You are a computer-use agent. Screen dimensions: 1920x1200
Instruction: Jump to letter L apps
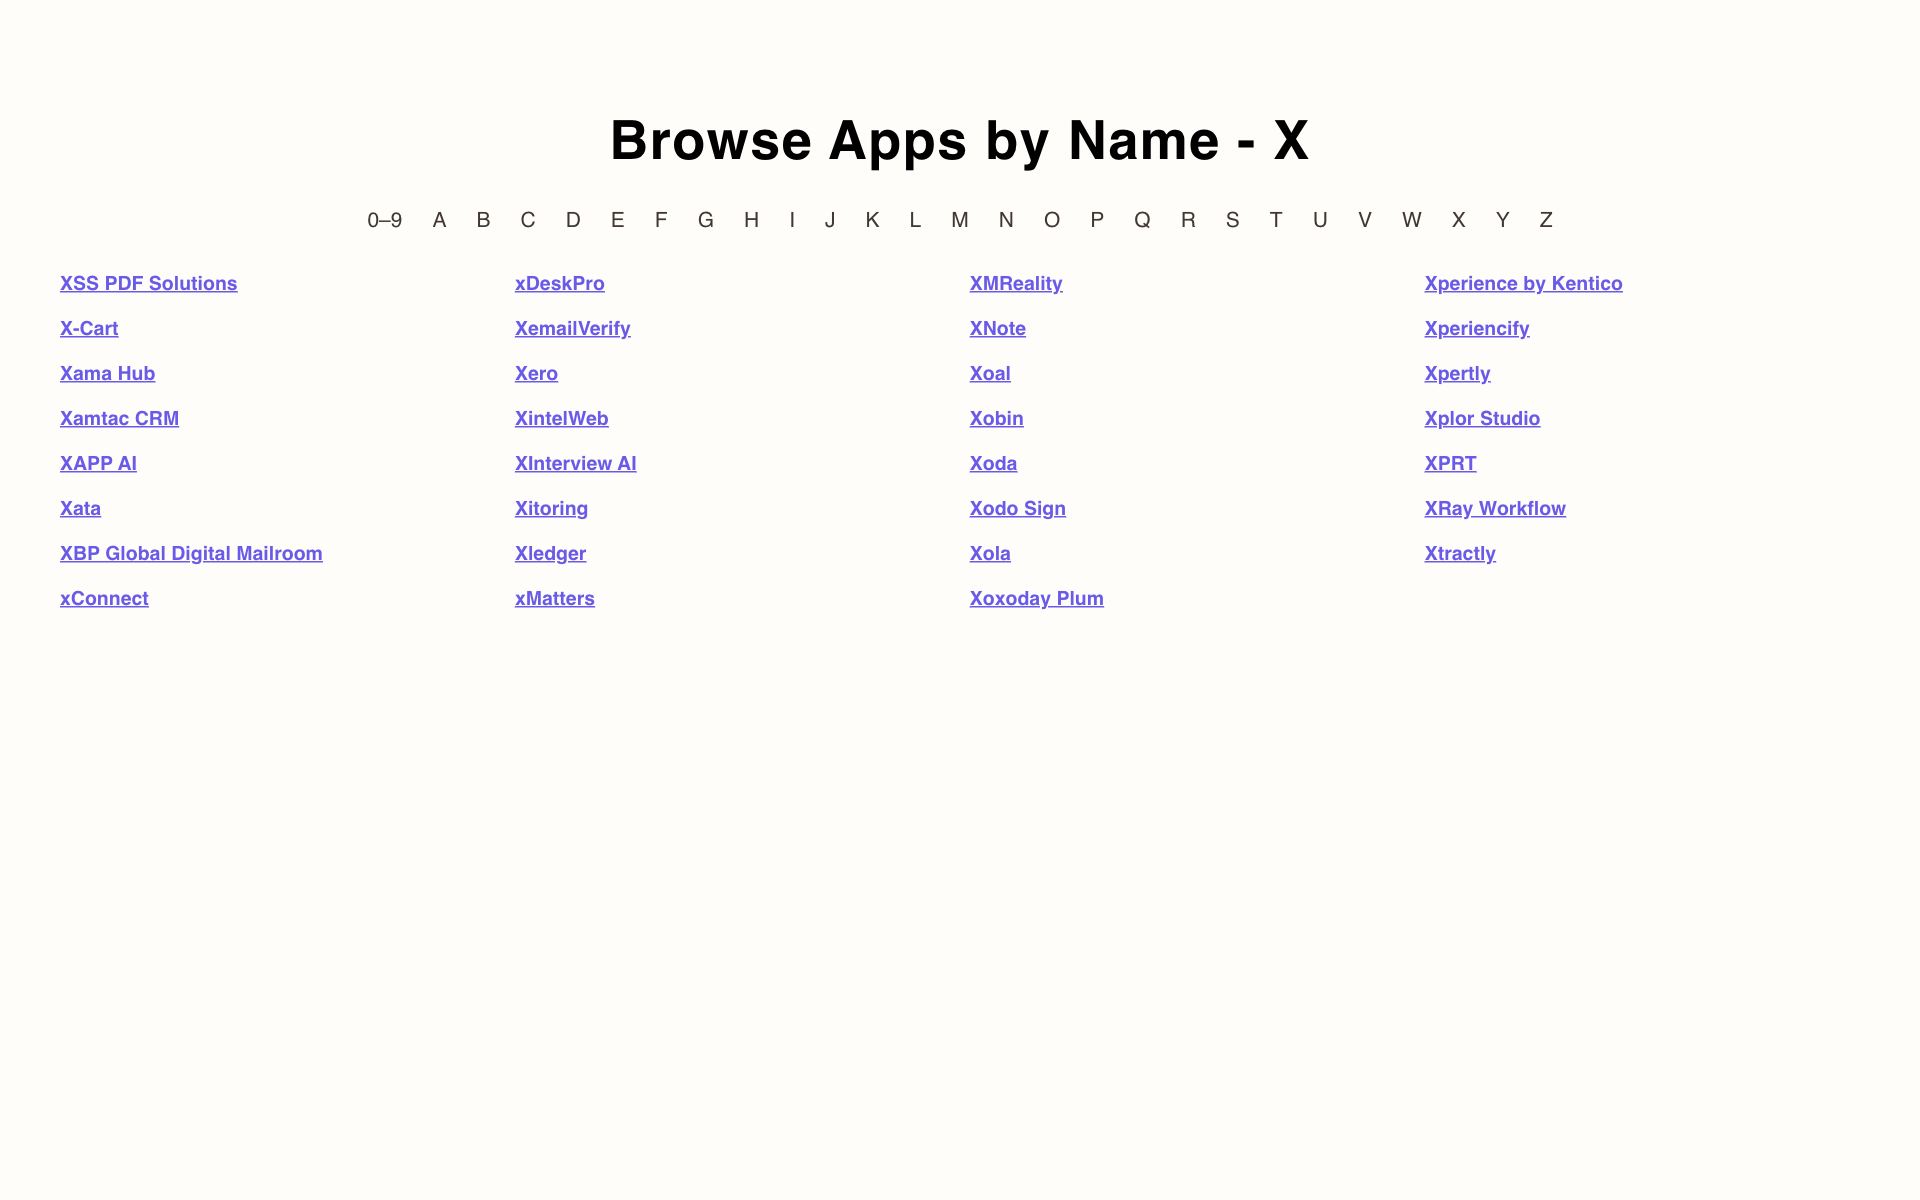(x=915, y=220)
